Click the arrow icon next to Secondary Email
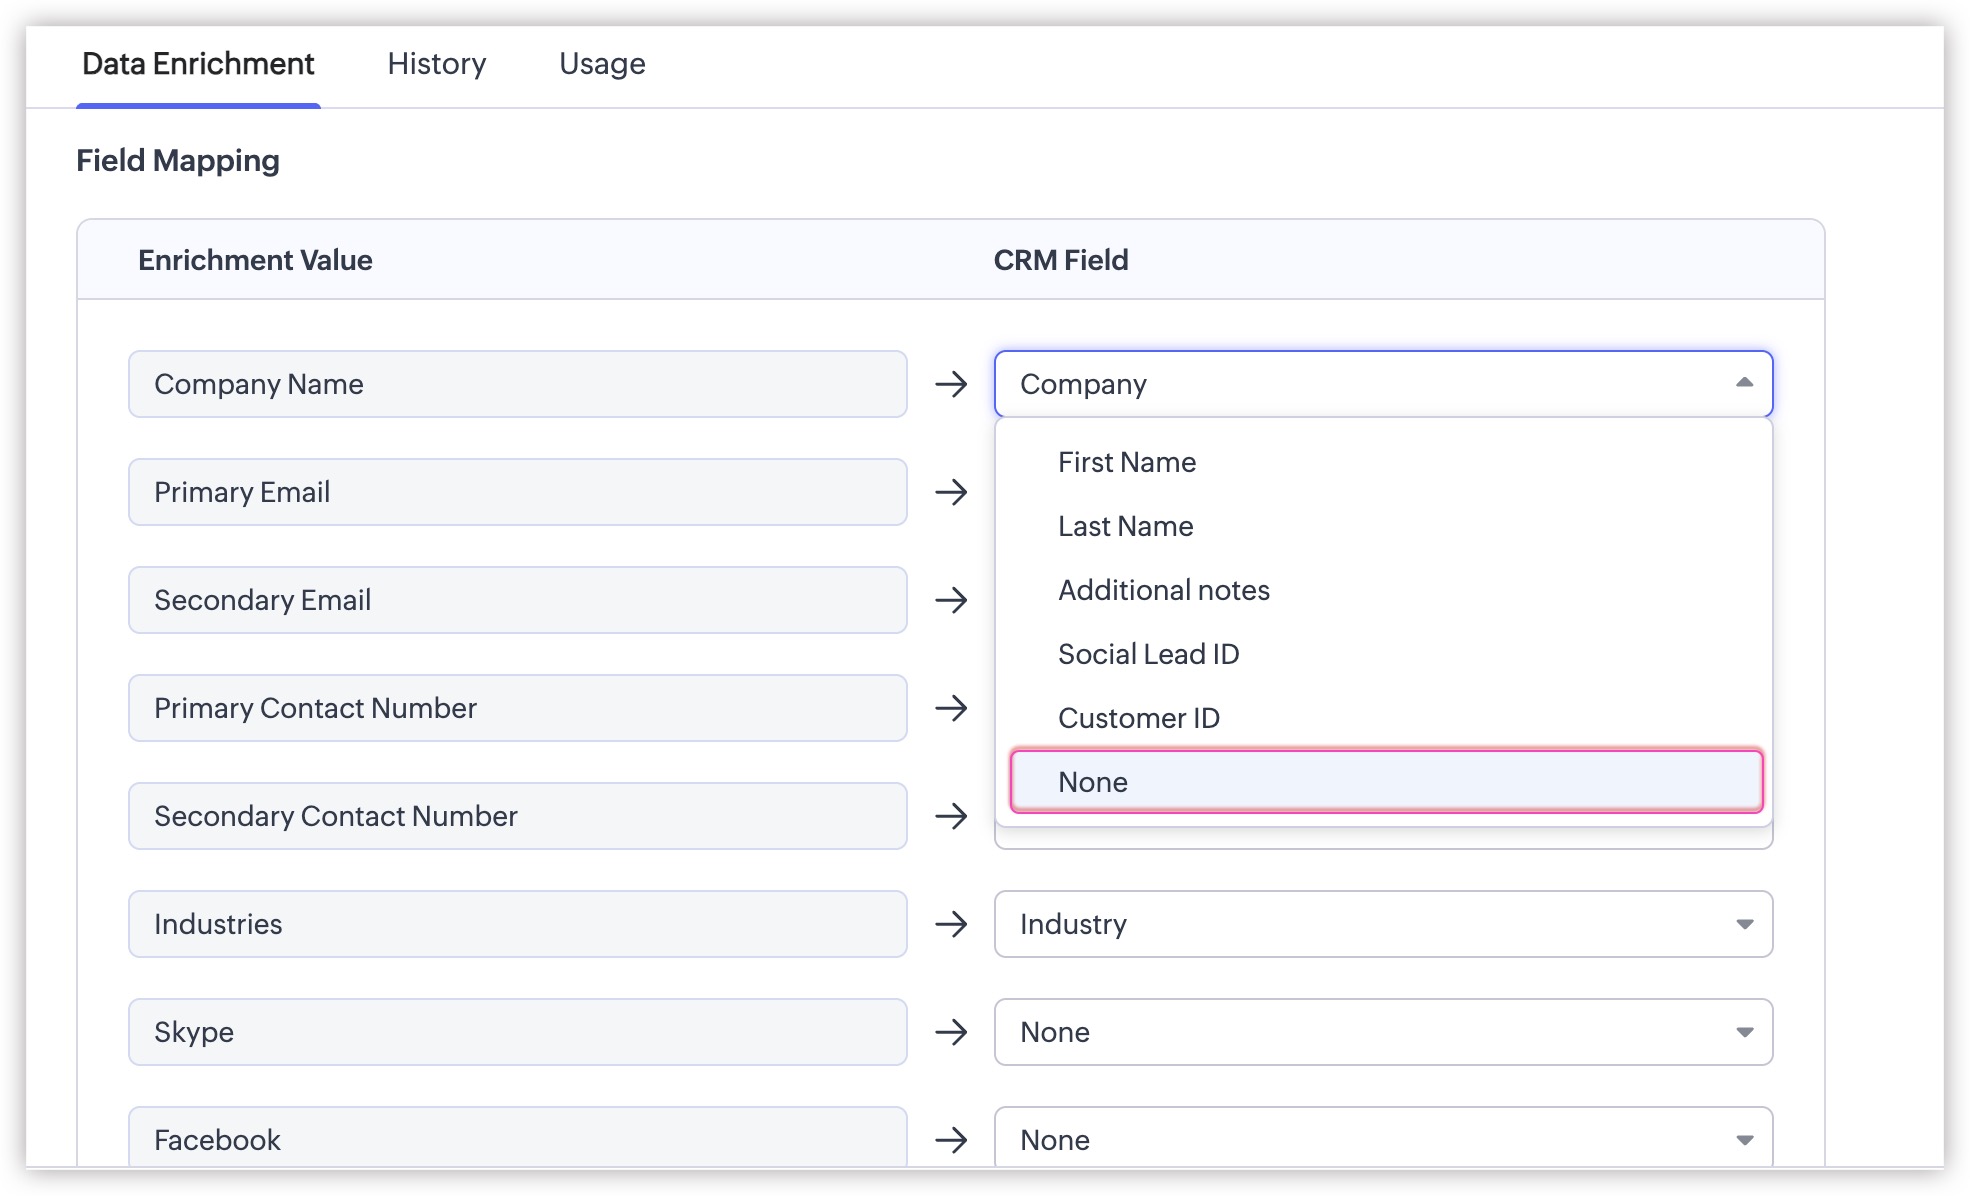The image size is (1970, 1196). click(x=951, y=600)
